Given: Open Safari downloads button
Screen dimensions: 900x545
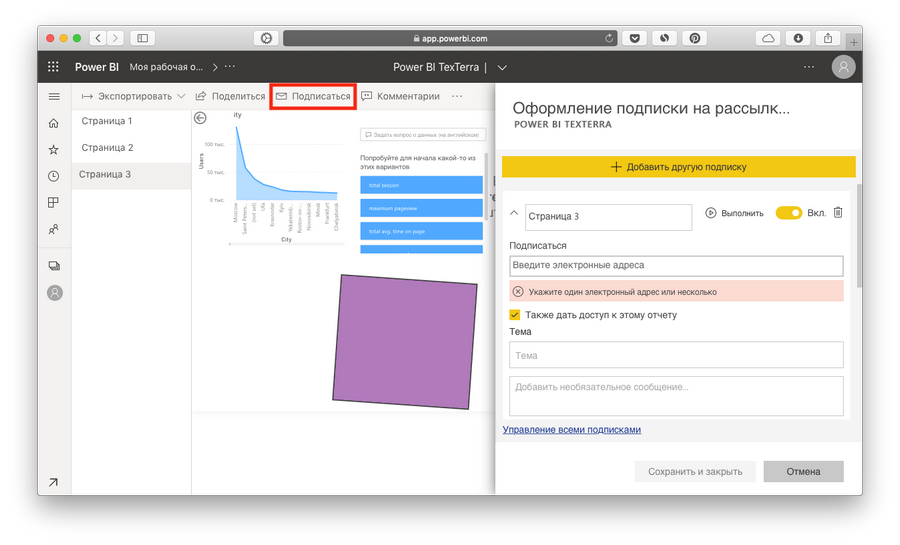Looking at the screenshot, I should click(798, 38).
